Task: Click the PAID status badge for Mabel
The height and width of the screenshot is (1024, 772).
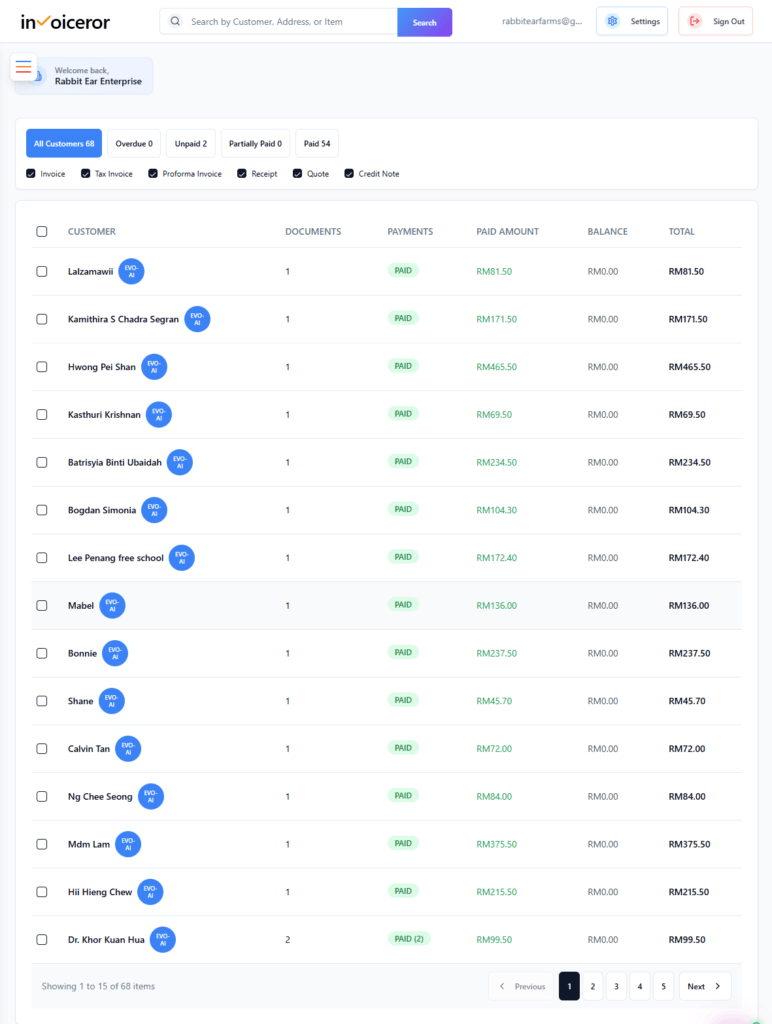Action: tap(403, 605)
